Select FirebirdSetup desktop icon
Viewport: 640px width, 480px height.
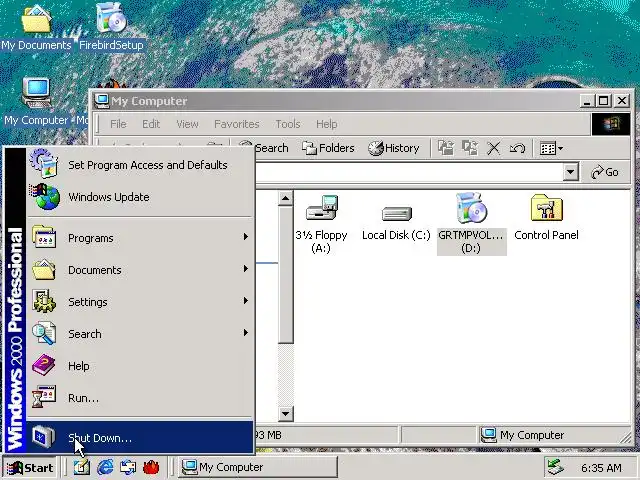click(x=111, y=28)
